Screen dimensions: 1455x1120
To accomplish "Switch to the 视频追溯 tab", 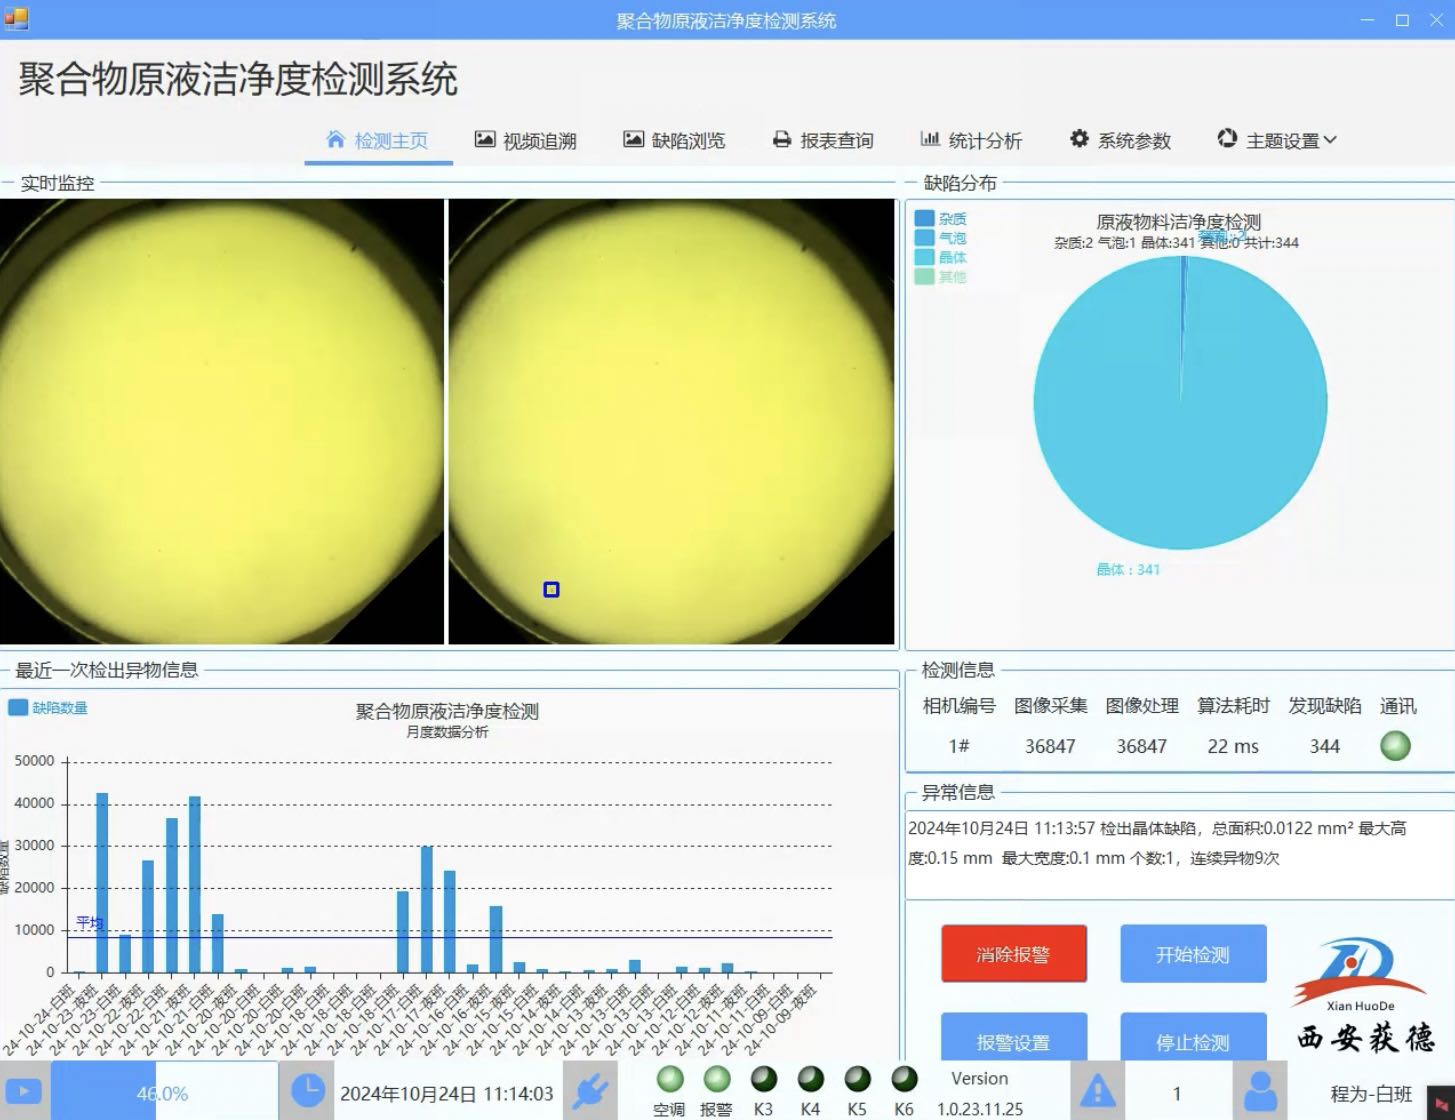I will click(525, 140).
